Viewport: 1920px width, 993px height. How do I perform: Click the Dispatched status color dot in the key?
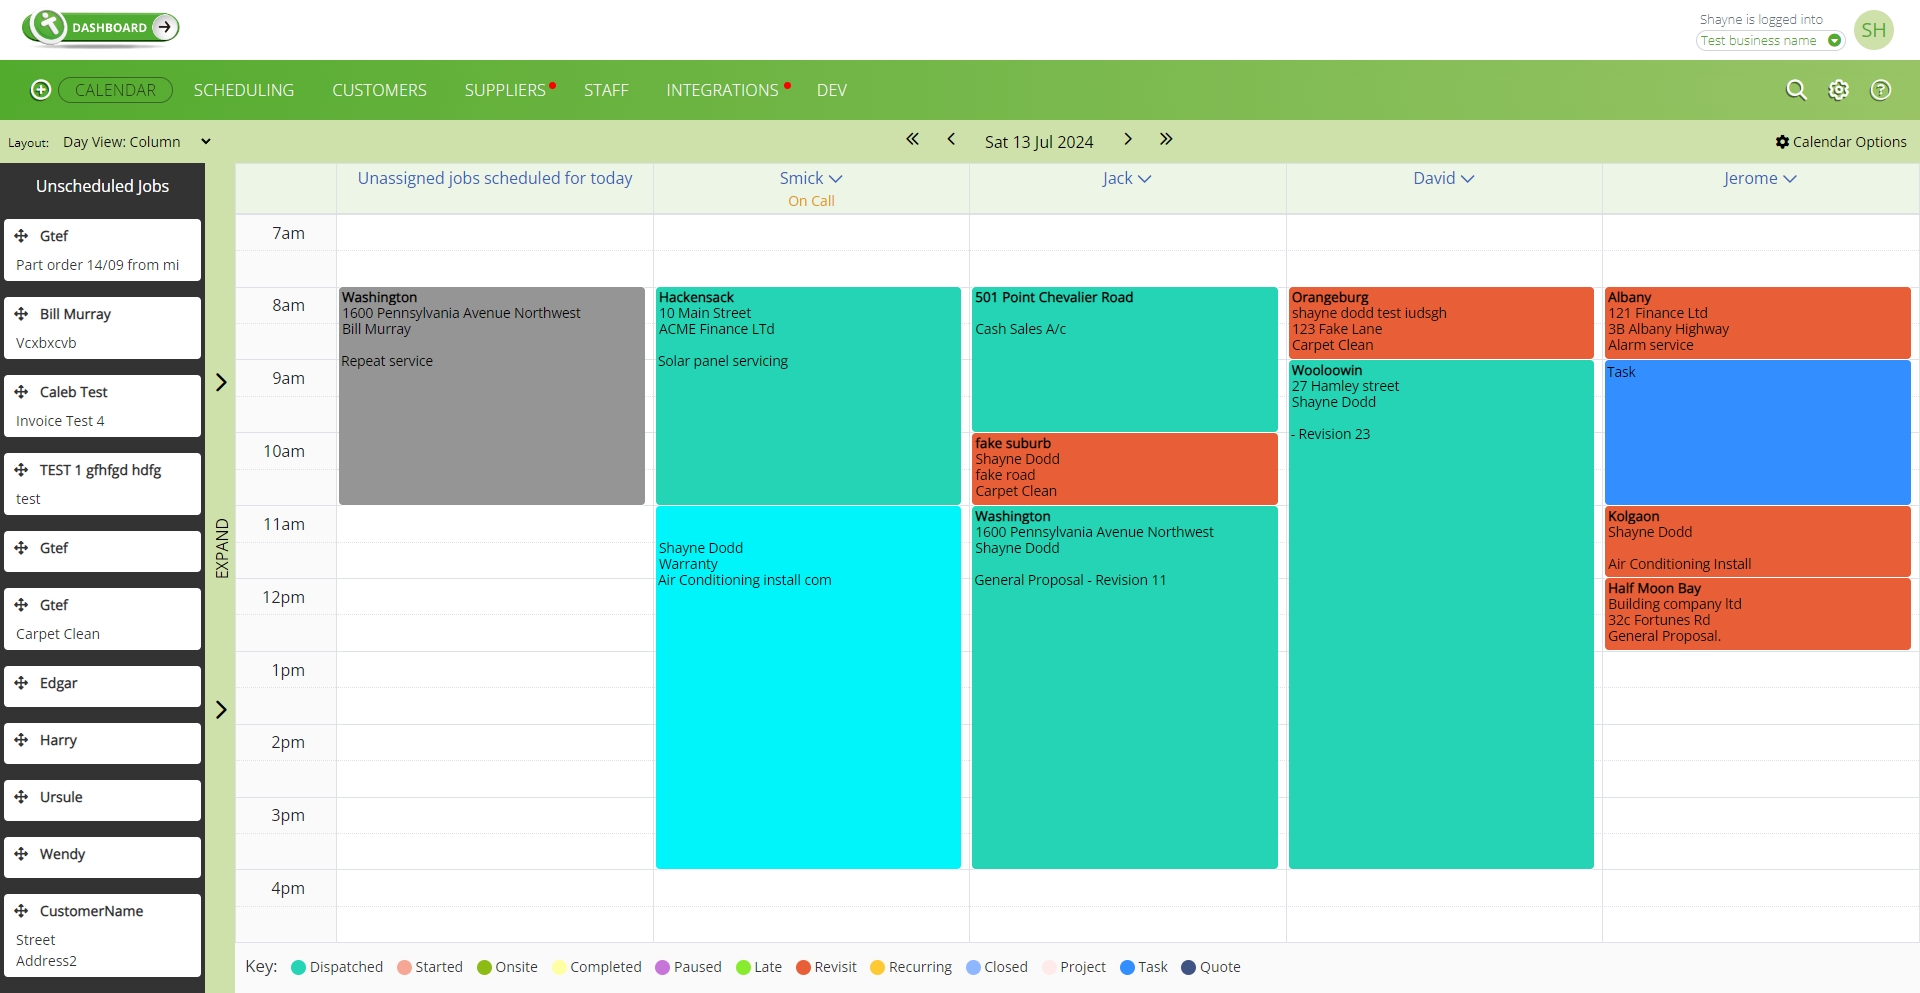[x=299, y=967]
